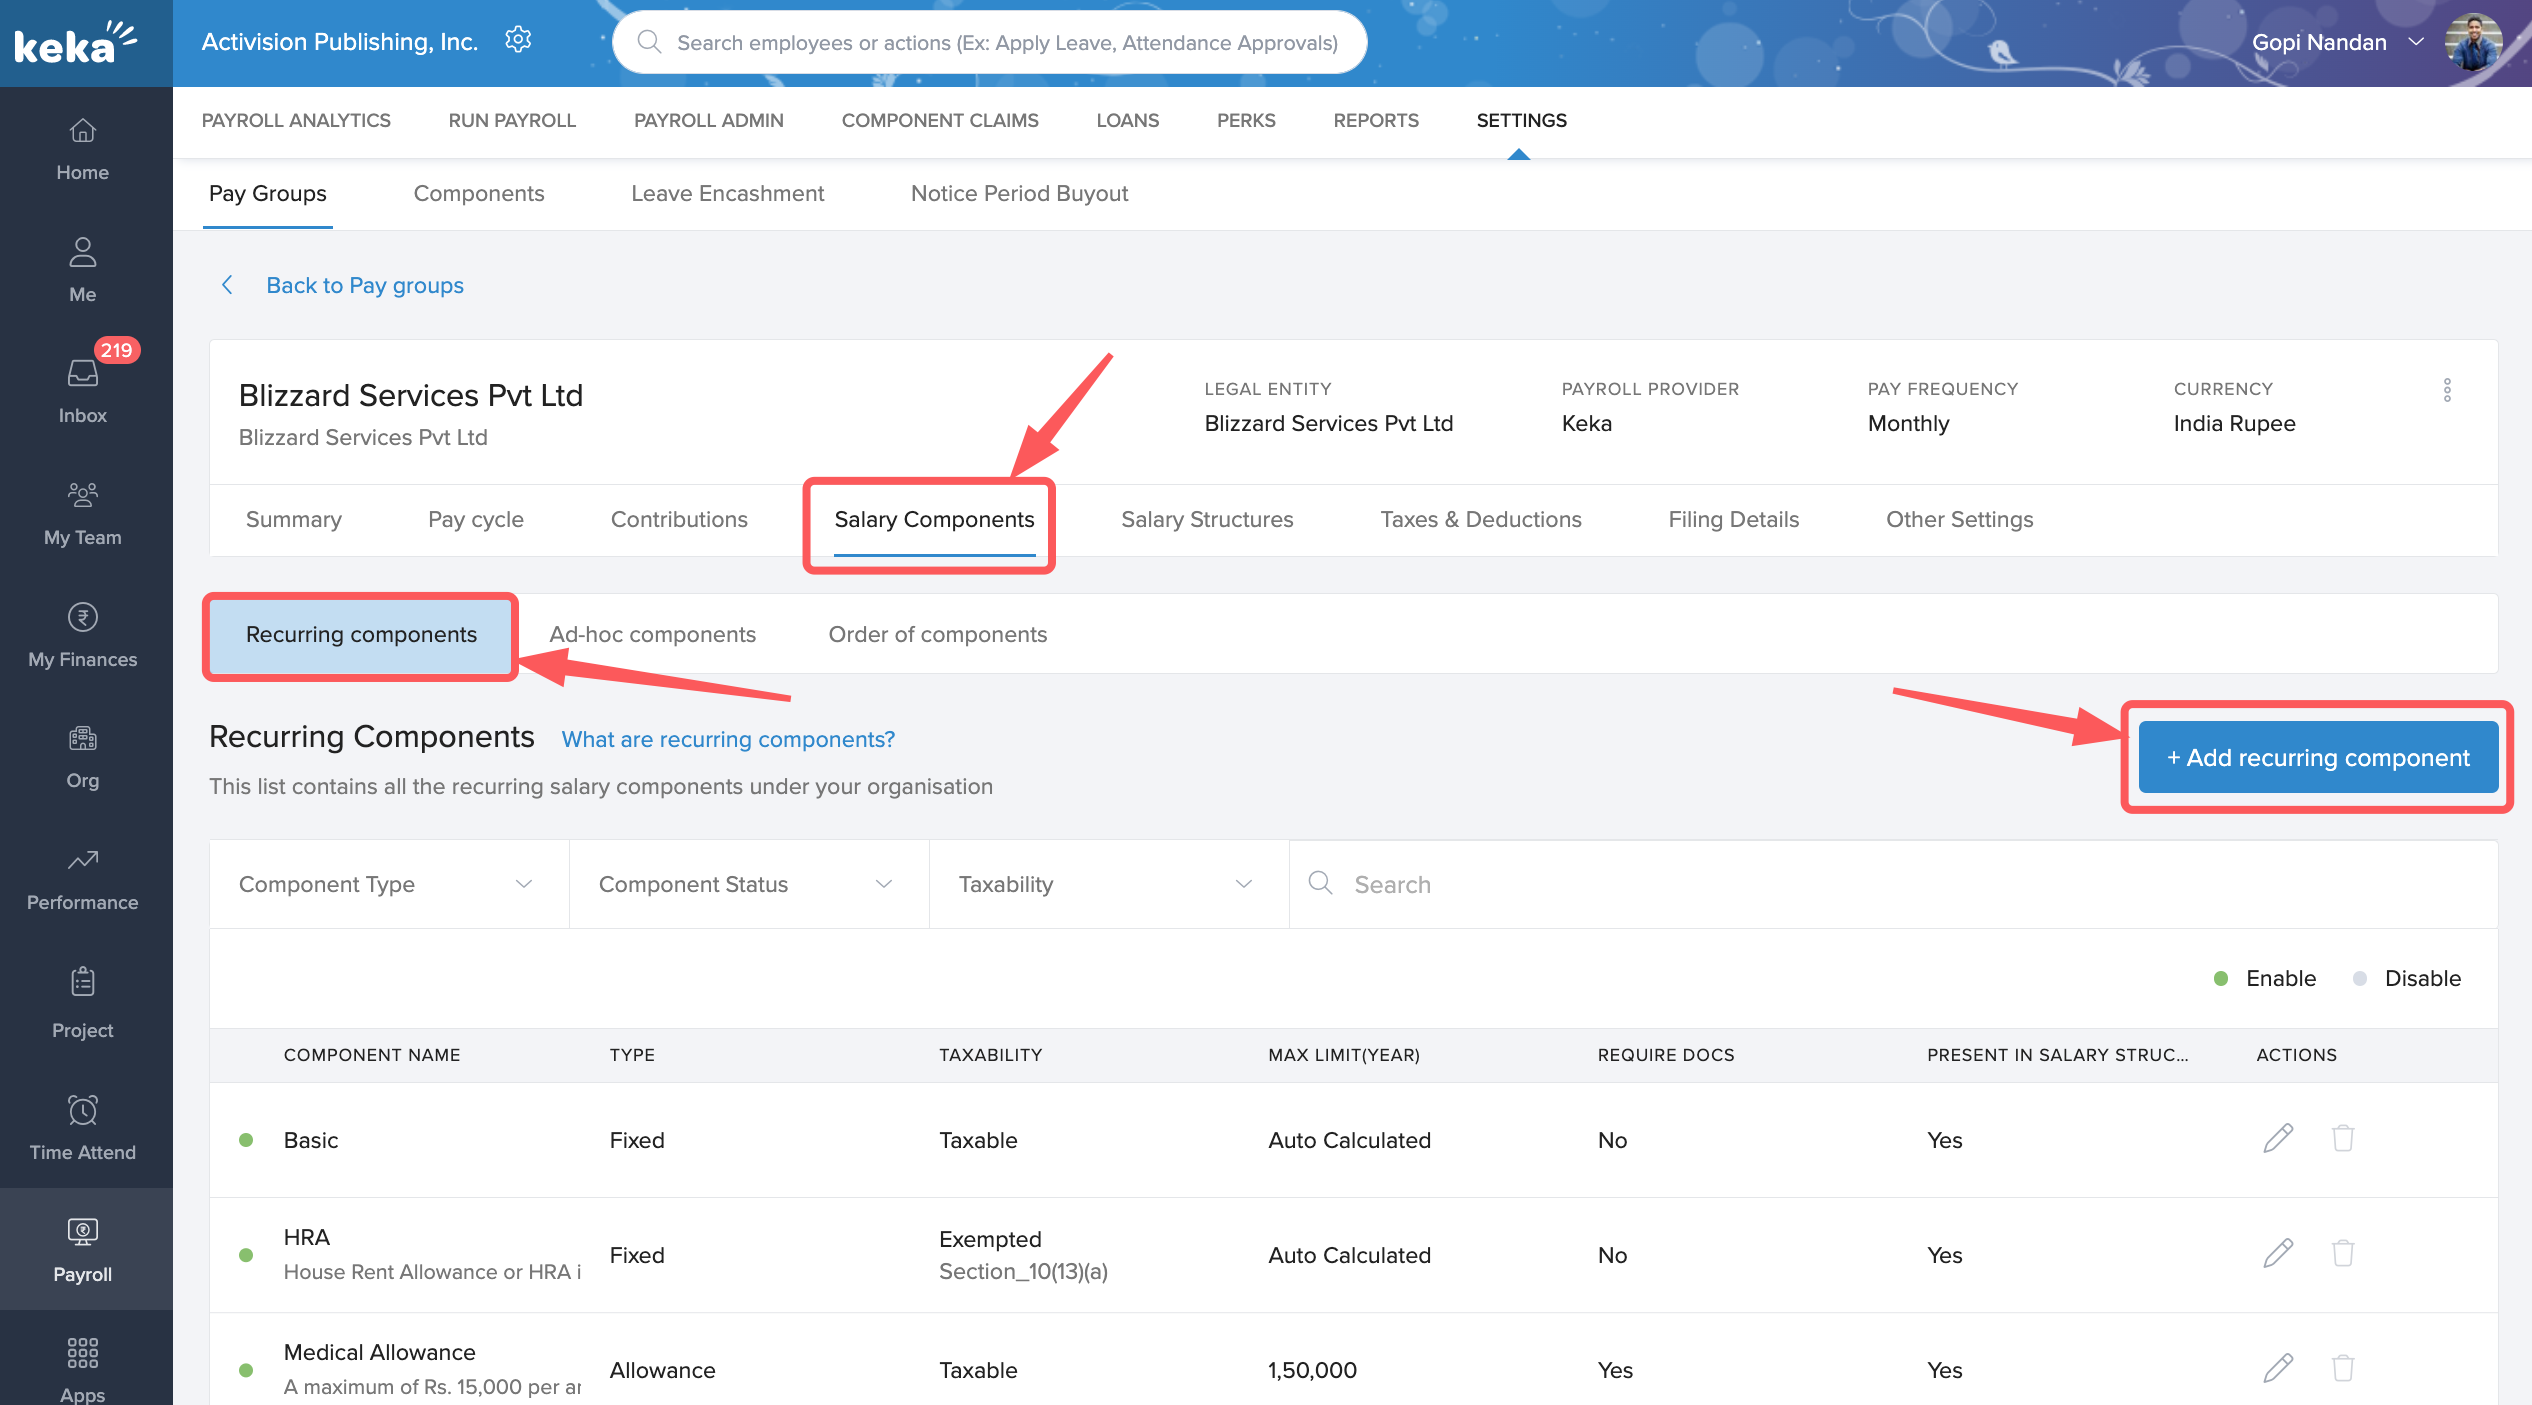The image size is (2532, 1405).
Task: Open My Finances rupee icon
Action: 82,617
